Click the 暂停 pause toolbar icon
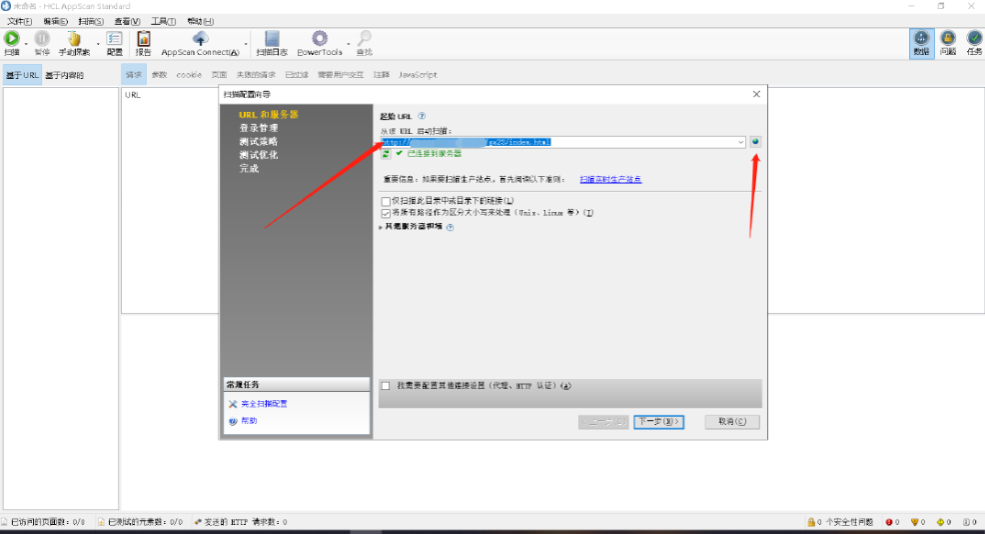Image resolution: width=985 pixels, height=534 pixels. coord(42,38)
